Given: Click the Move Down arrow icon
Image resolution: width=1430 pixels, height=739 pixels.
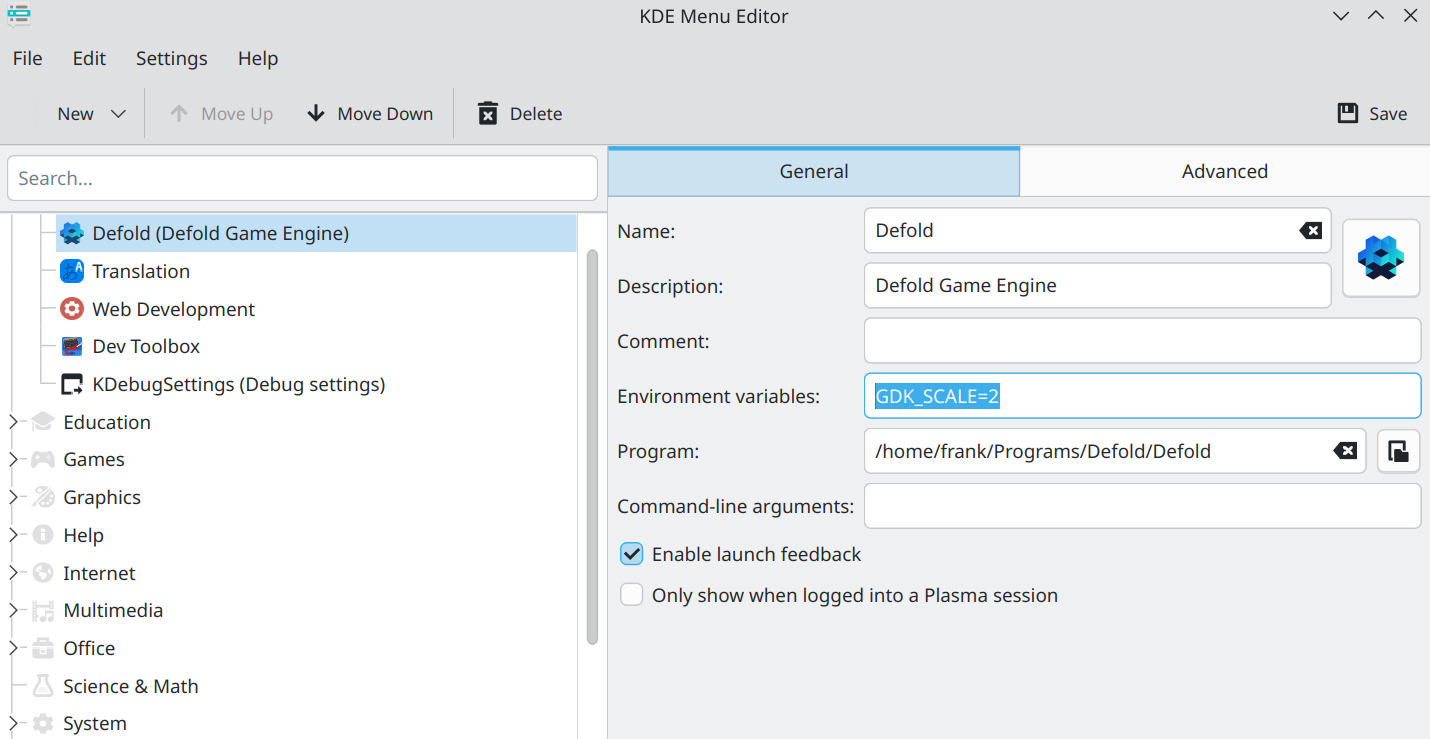Looking at the screenshot, I should 316,113.
